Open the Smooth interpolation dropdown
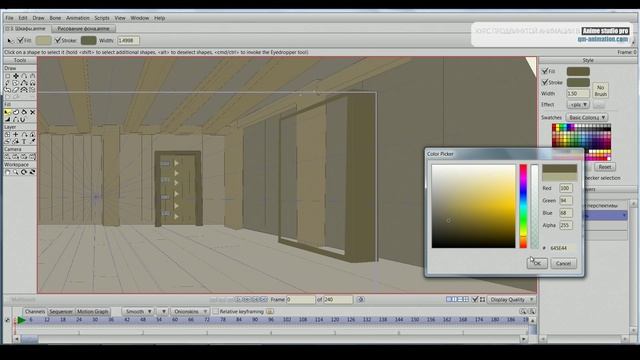 coord(138,311)
